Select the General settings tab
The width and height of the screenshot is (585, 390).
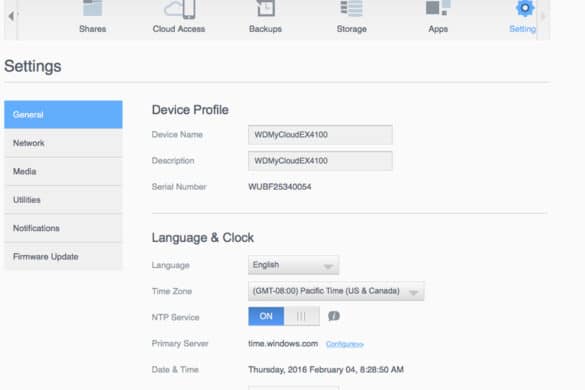coord(63,115)
